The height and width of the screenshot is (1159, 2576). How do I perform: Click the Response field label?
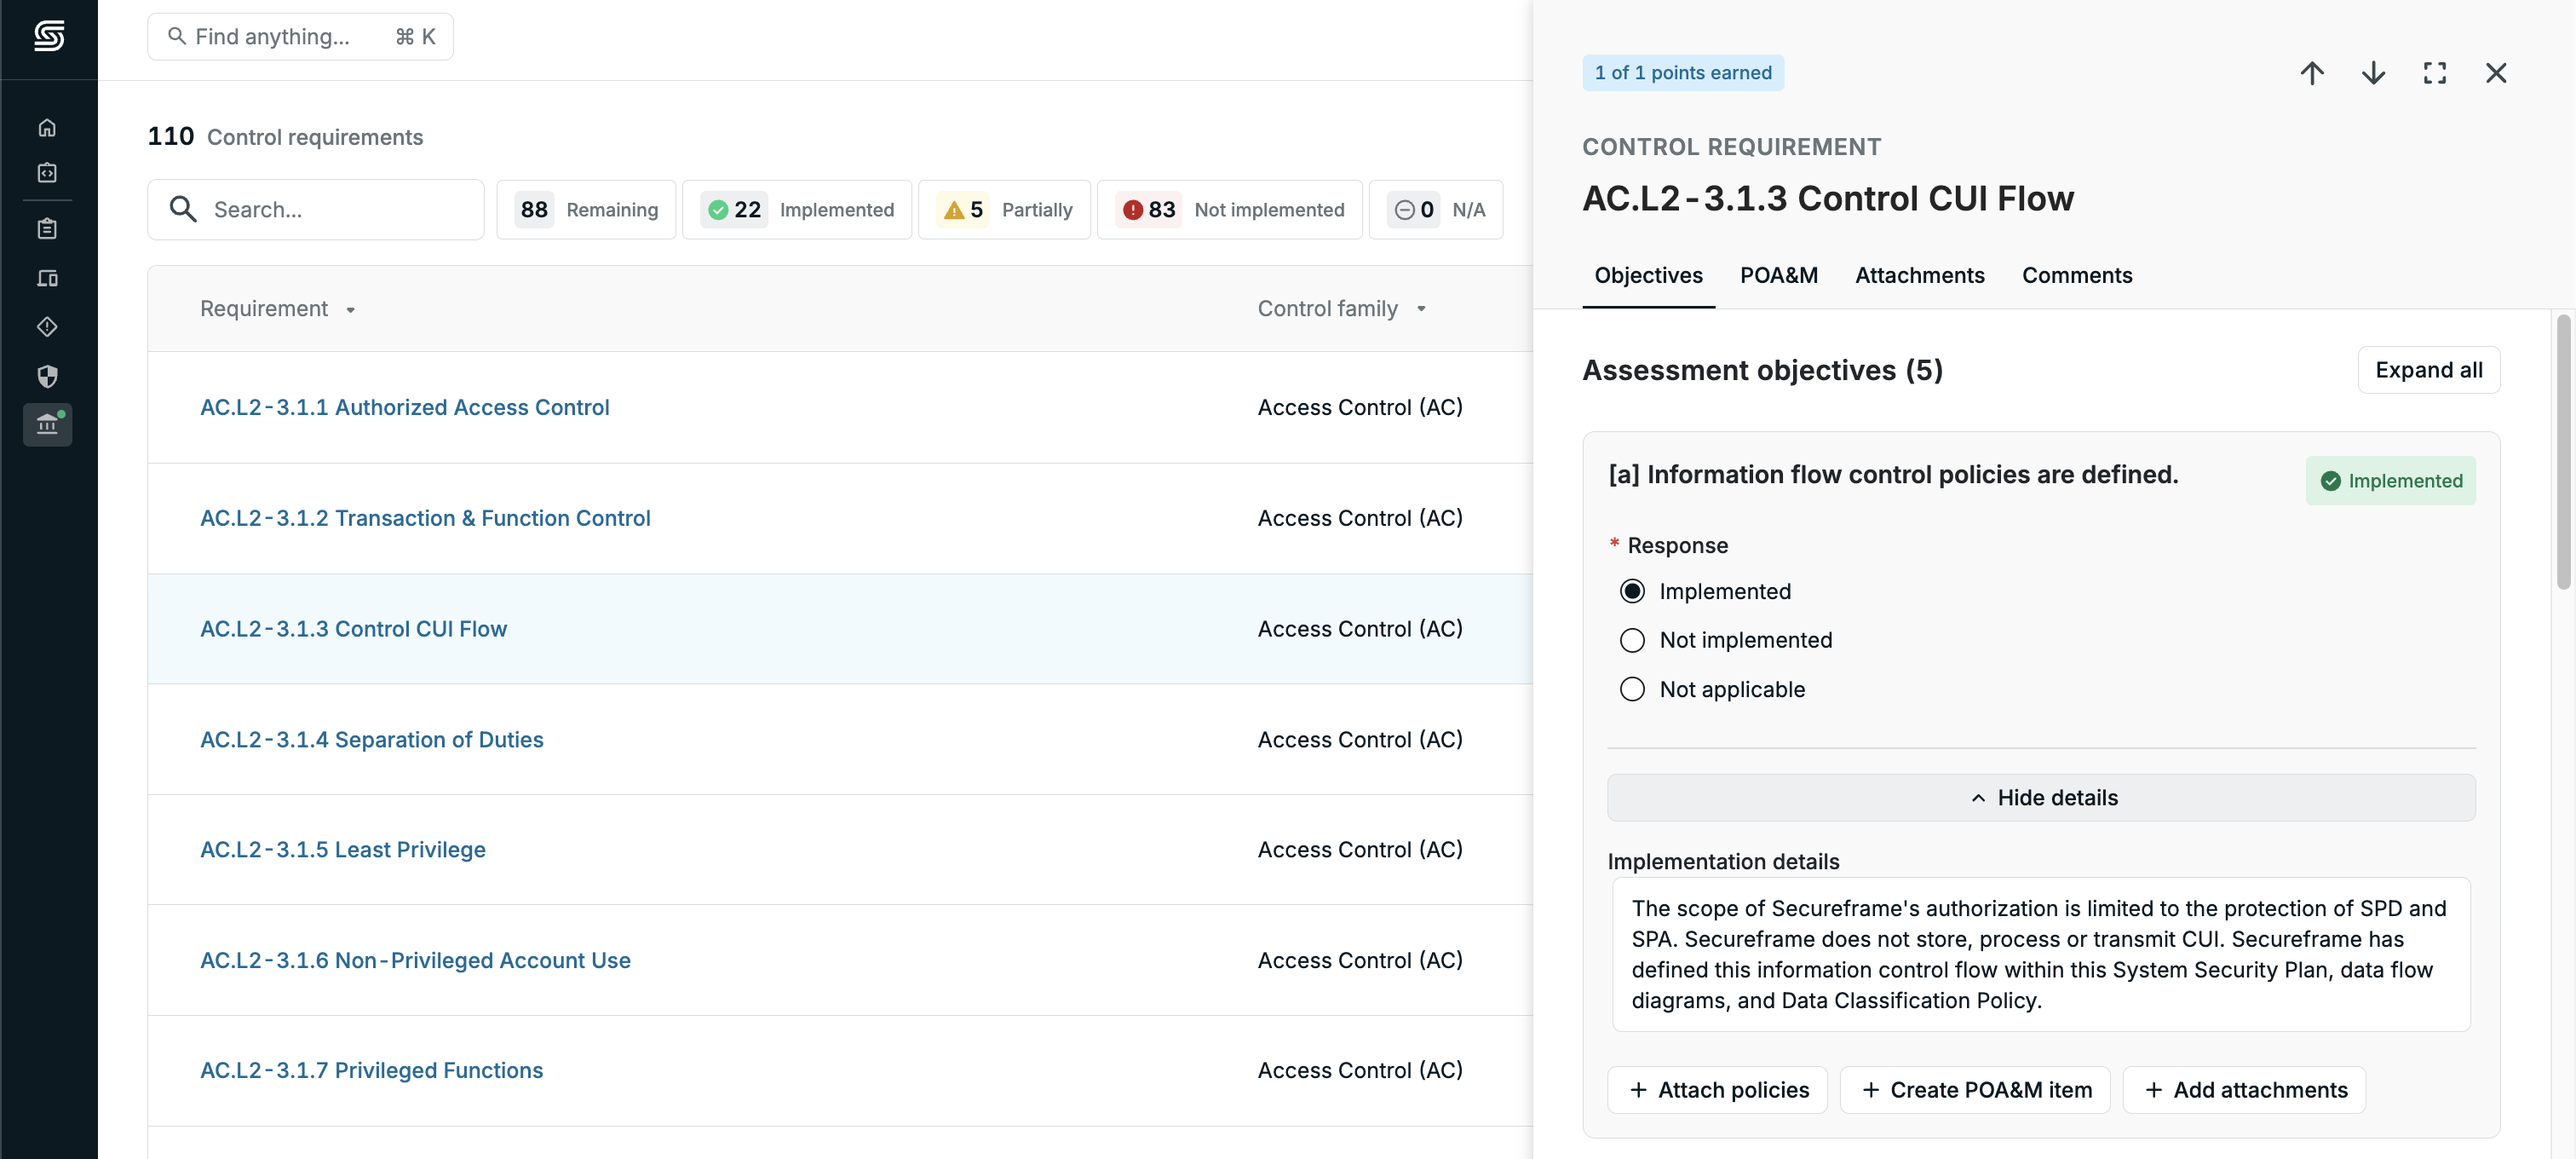[x=1677, y=546]
